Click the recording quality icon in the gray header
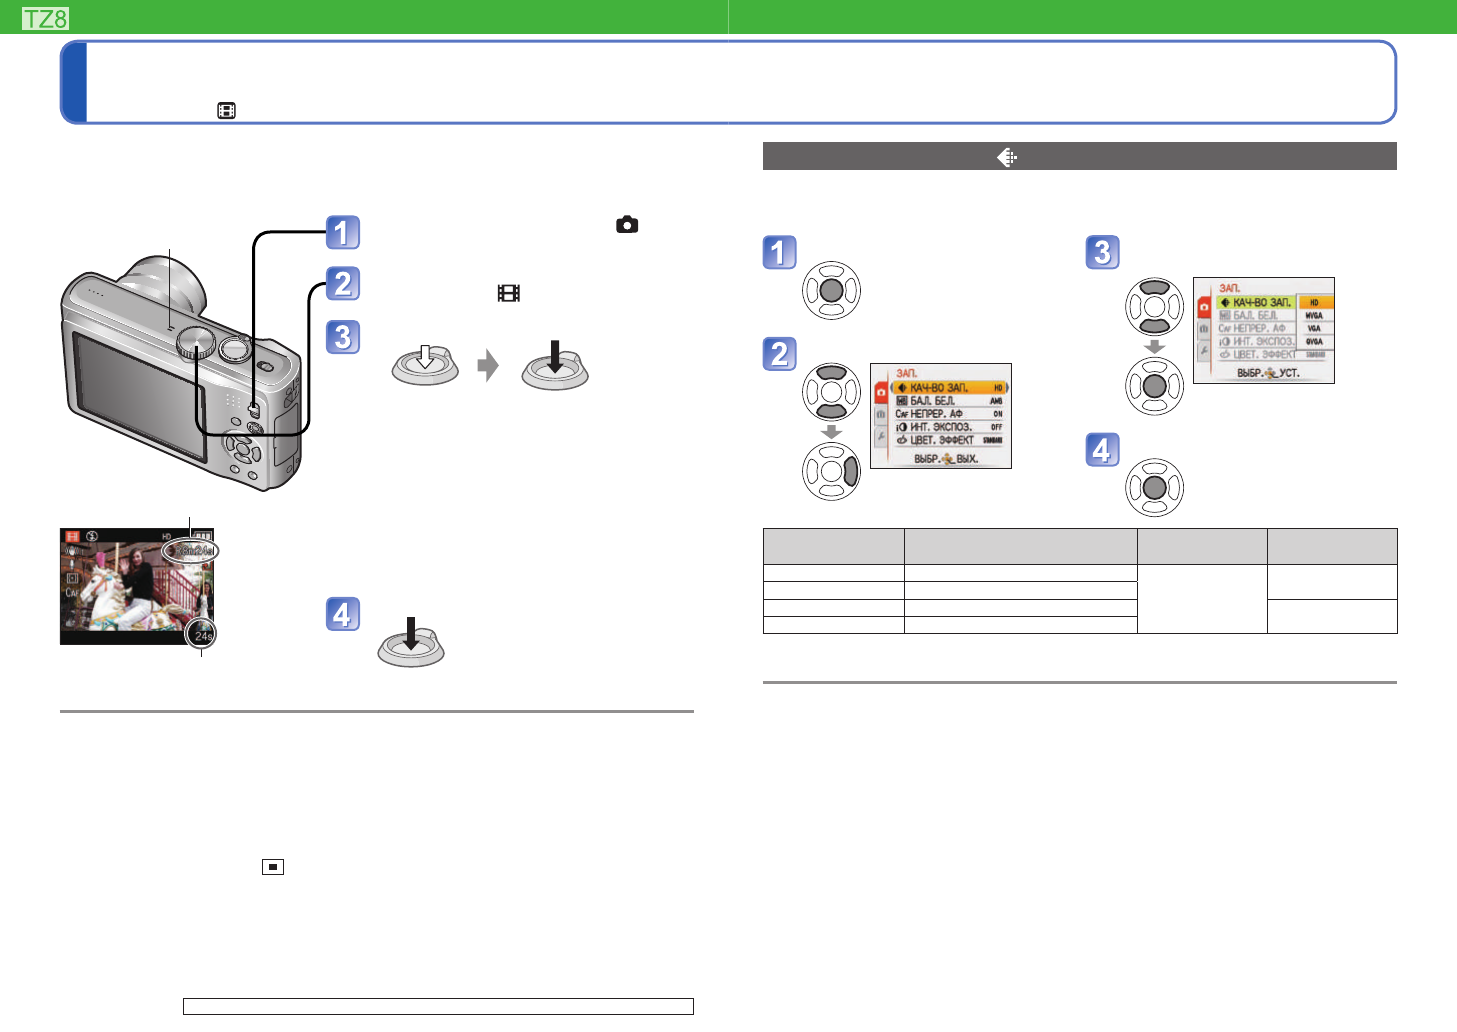Image resolution: width=1457 pixels, height=1032 pixels. [x=1007, y=157]
